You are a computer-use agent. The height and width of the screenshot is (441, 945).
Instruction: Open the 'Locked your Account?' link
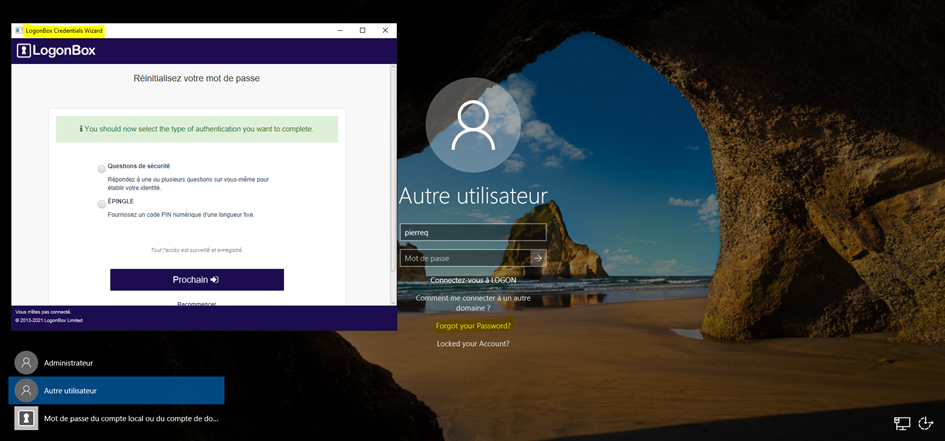click(473, 344)
